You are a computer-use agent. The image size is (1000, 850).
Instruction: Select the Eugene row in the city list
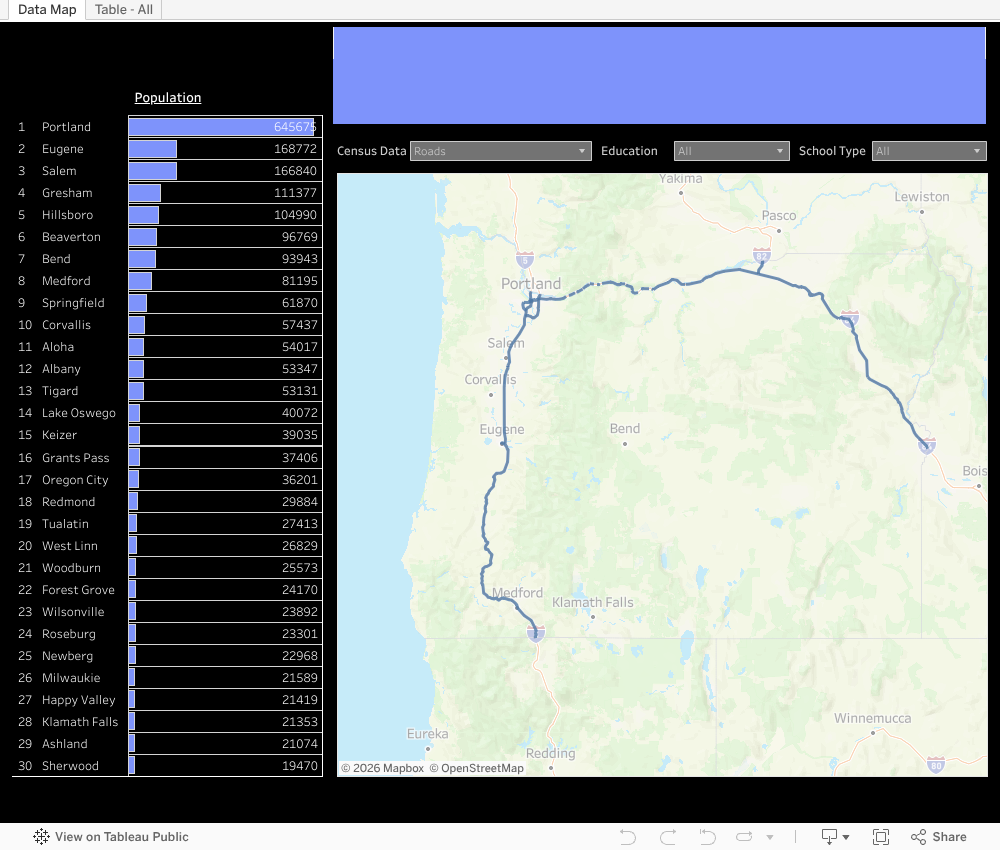click(x=62, y=148)
